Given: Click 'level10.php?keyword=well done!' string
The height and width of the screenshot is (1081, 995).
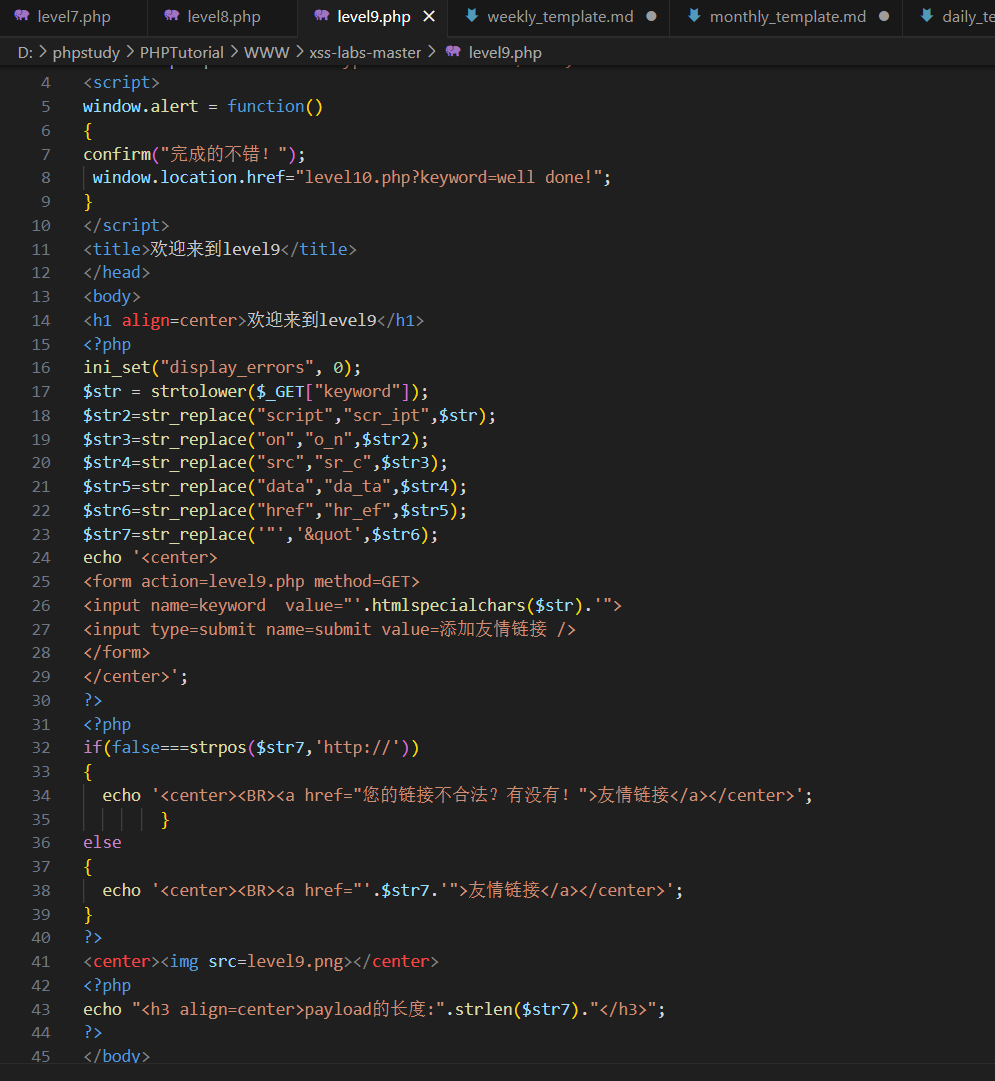Looking at the screenshot, I should coord(448,177).
